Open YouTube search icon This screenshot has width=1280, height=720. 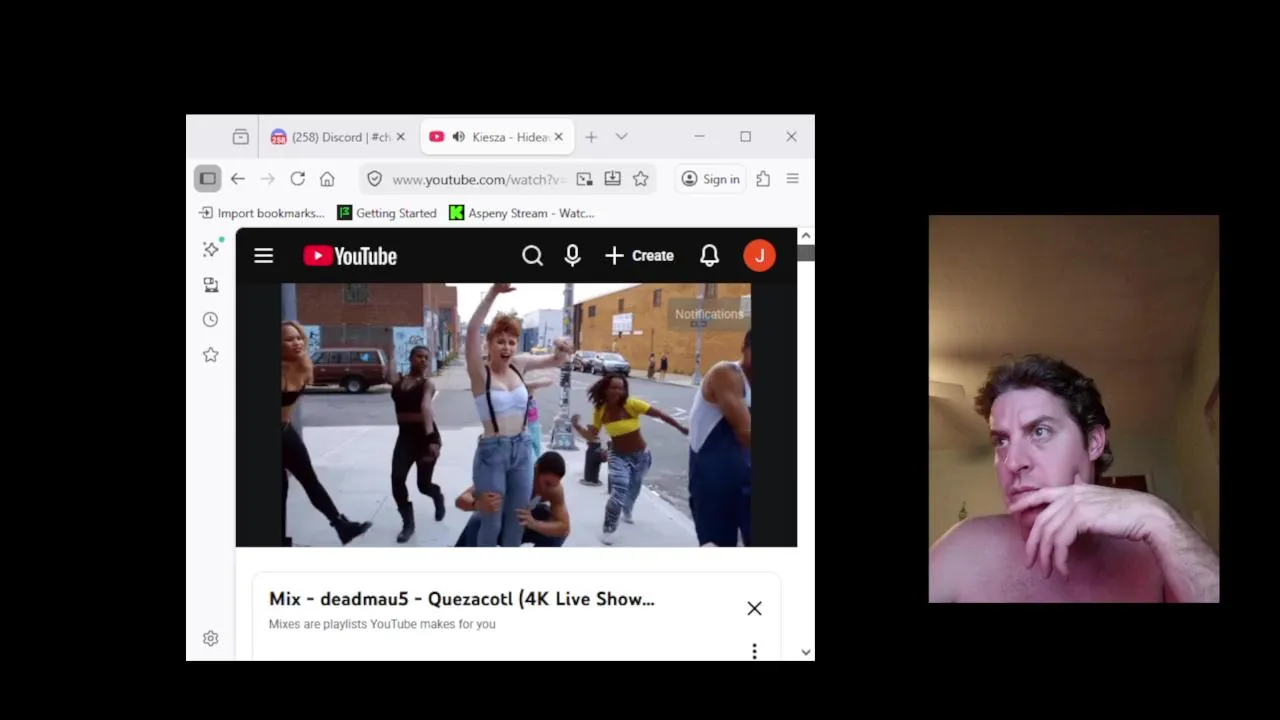coord(532,256)
